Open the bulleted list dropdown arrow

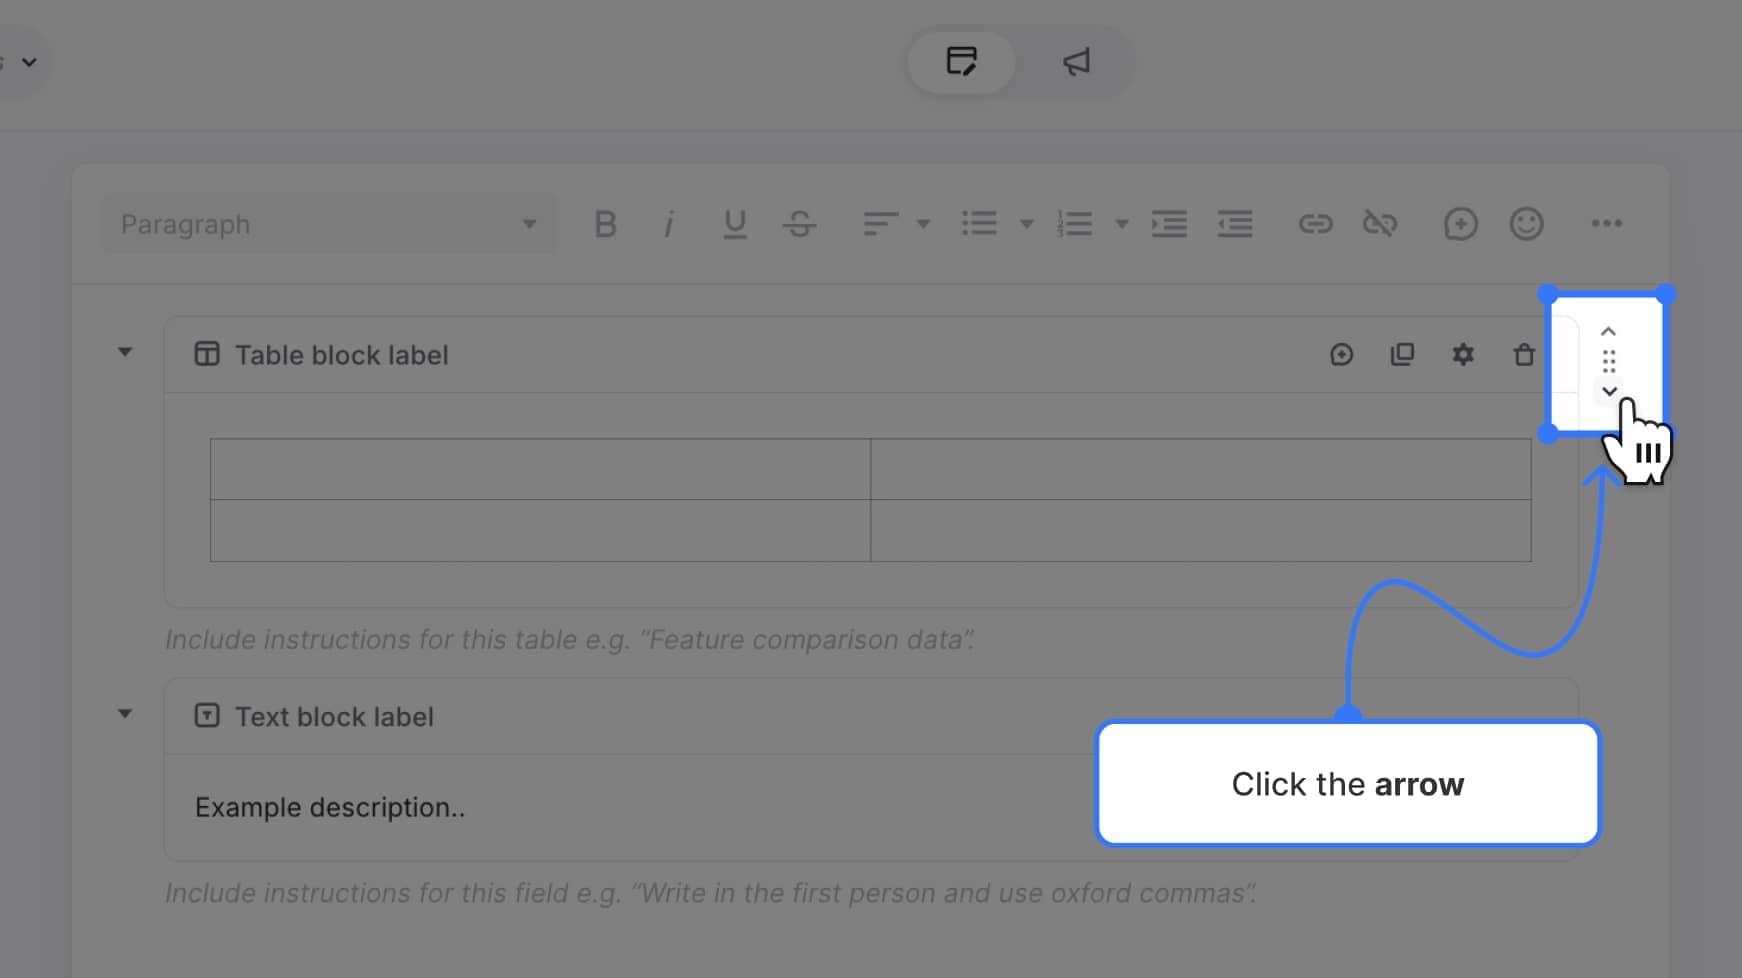(1027, 224)
